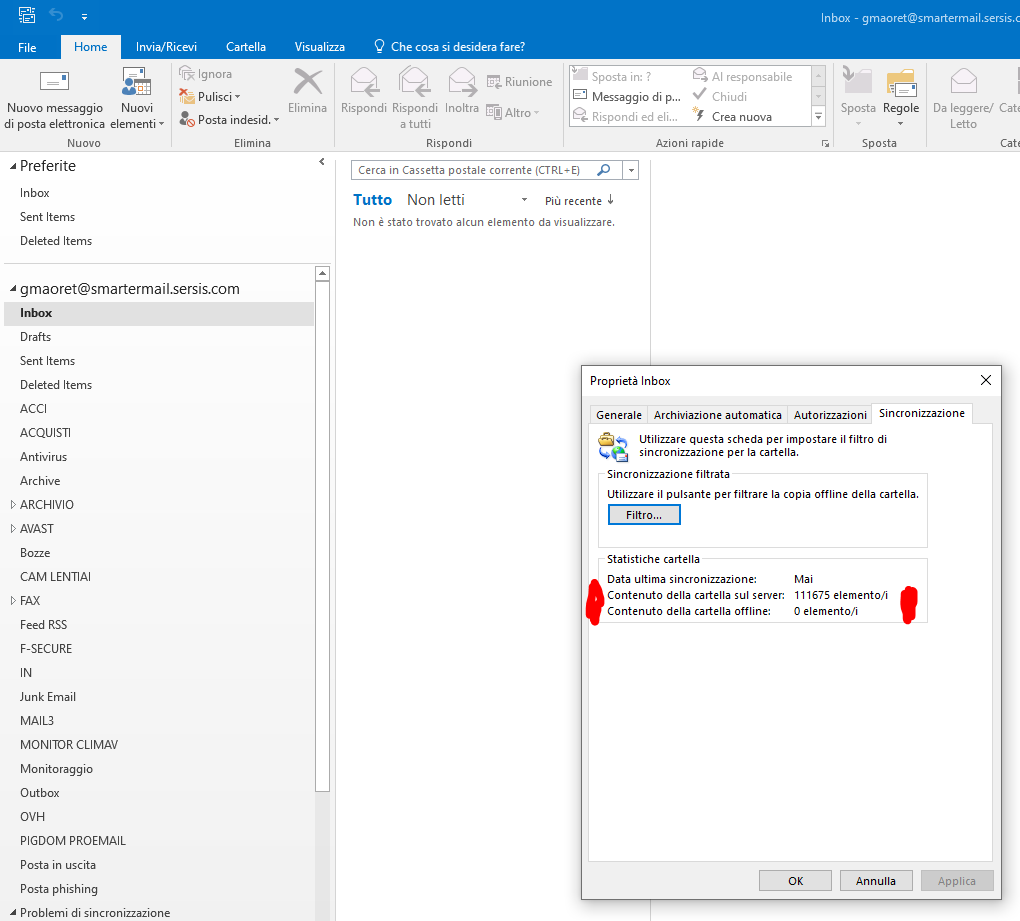Expand the ARCHIVIO folder tree
This screenshot has width=1020, height=921.
pos(12,505)
